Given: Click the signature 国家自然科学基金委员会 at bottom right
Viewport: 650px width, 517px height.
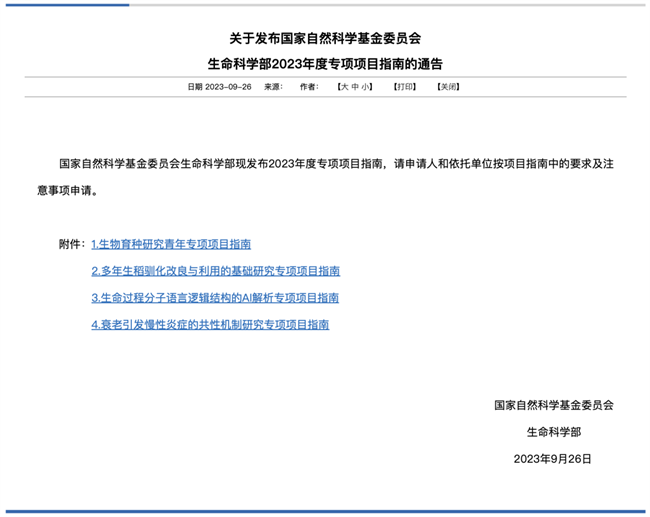Looking at the screenshot, I should pos(553,406).
